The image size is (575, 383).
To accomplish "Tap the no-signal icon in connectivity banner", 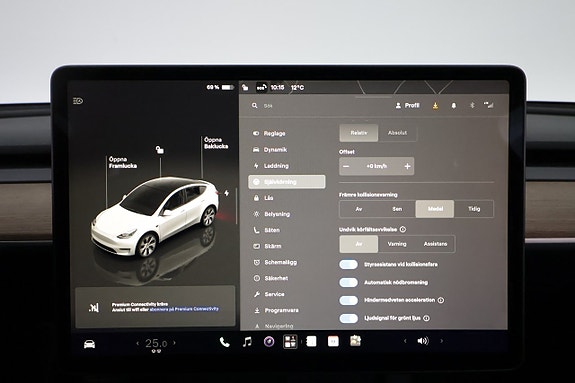I will (94, 307).
